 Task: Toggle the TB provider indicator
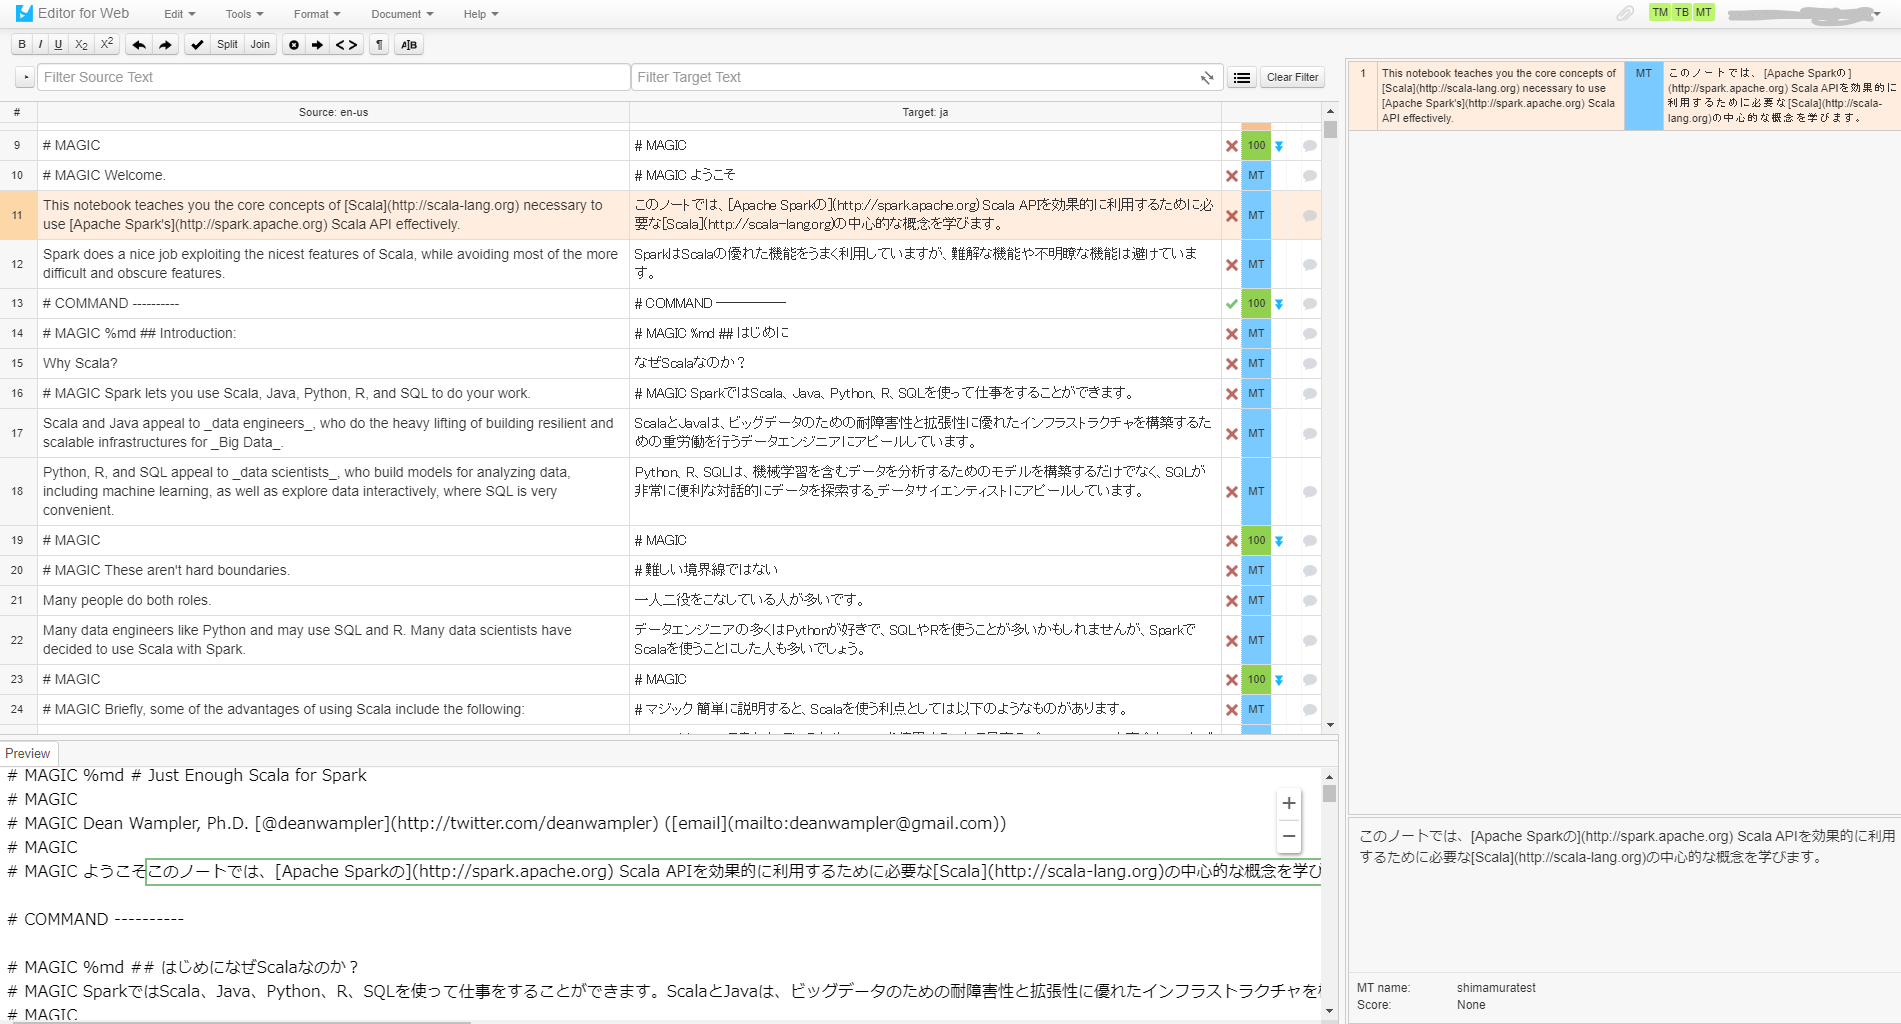coord(1682,12)
